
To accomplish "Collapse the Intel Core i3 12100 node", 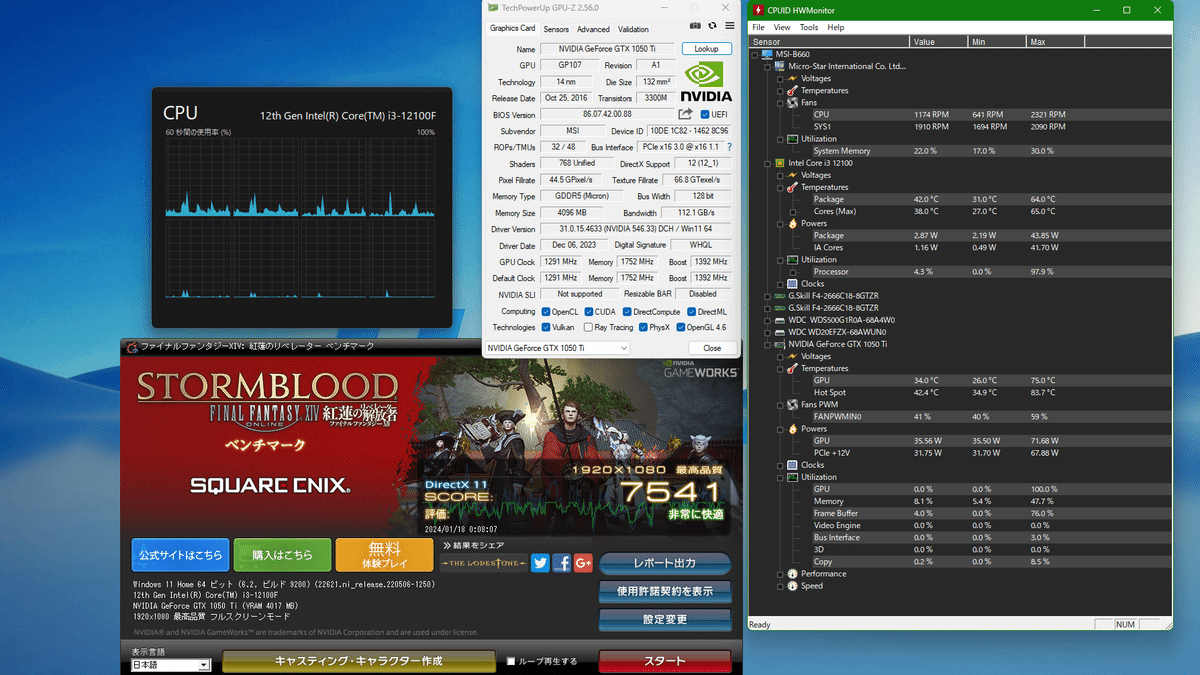I will pyautogui.click(x=768, y=163).
